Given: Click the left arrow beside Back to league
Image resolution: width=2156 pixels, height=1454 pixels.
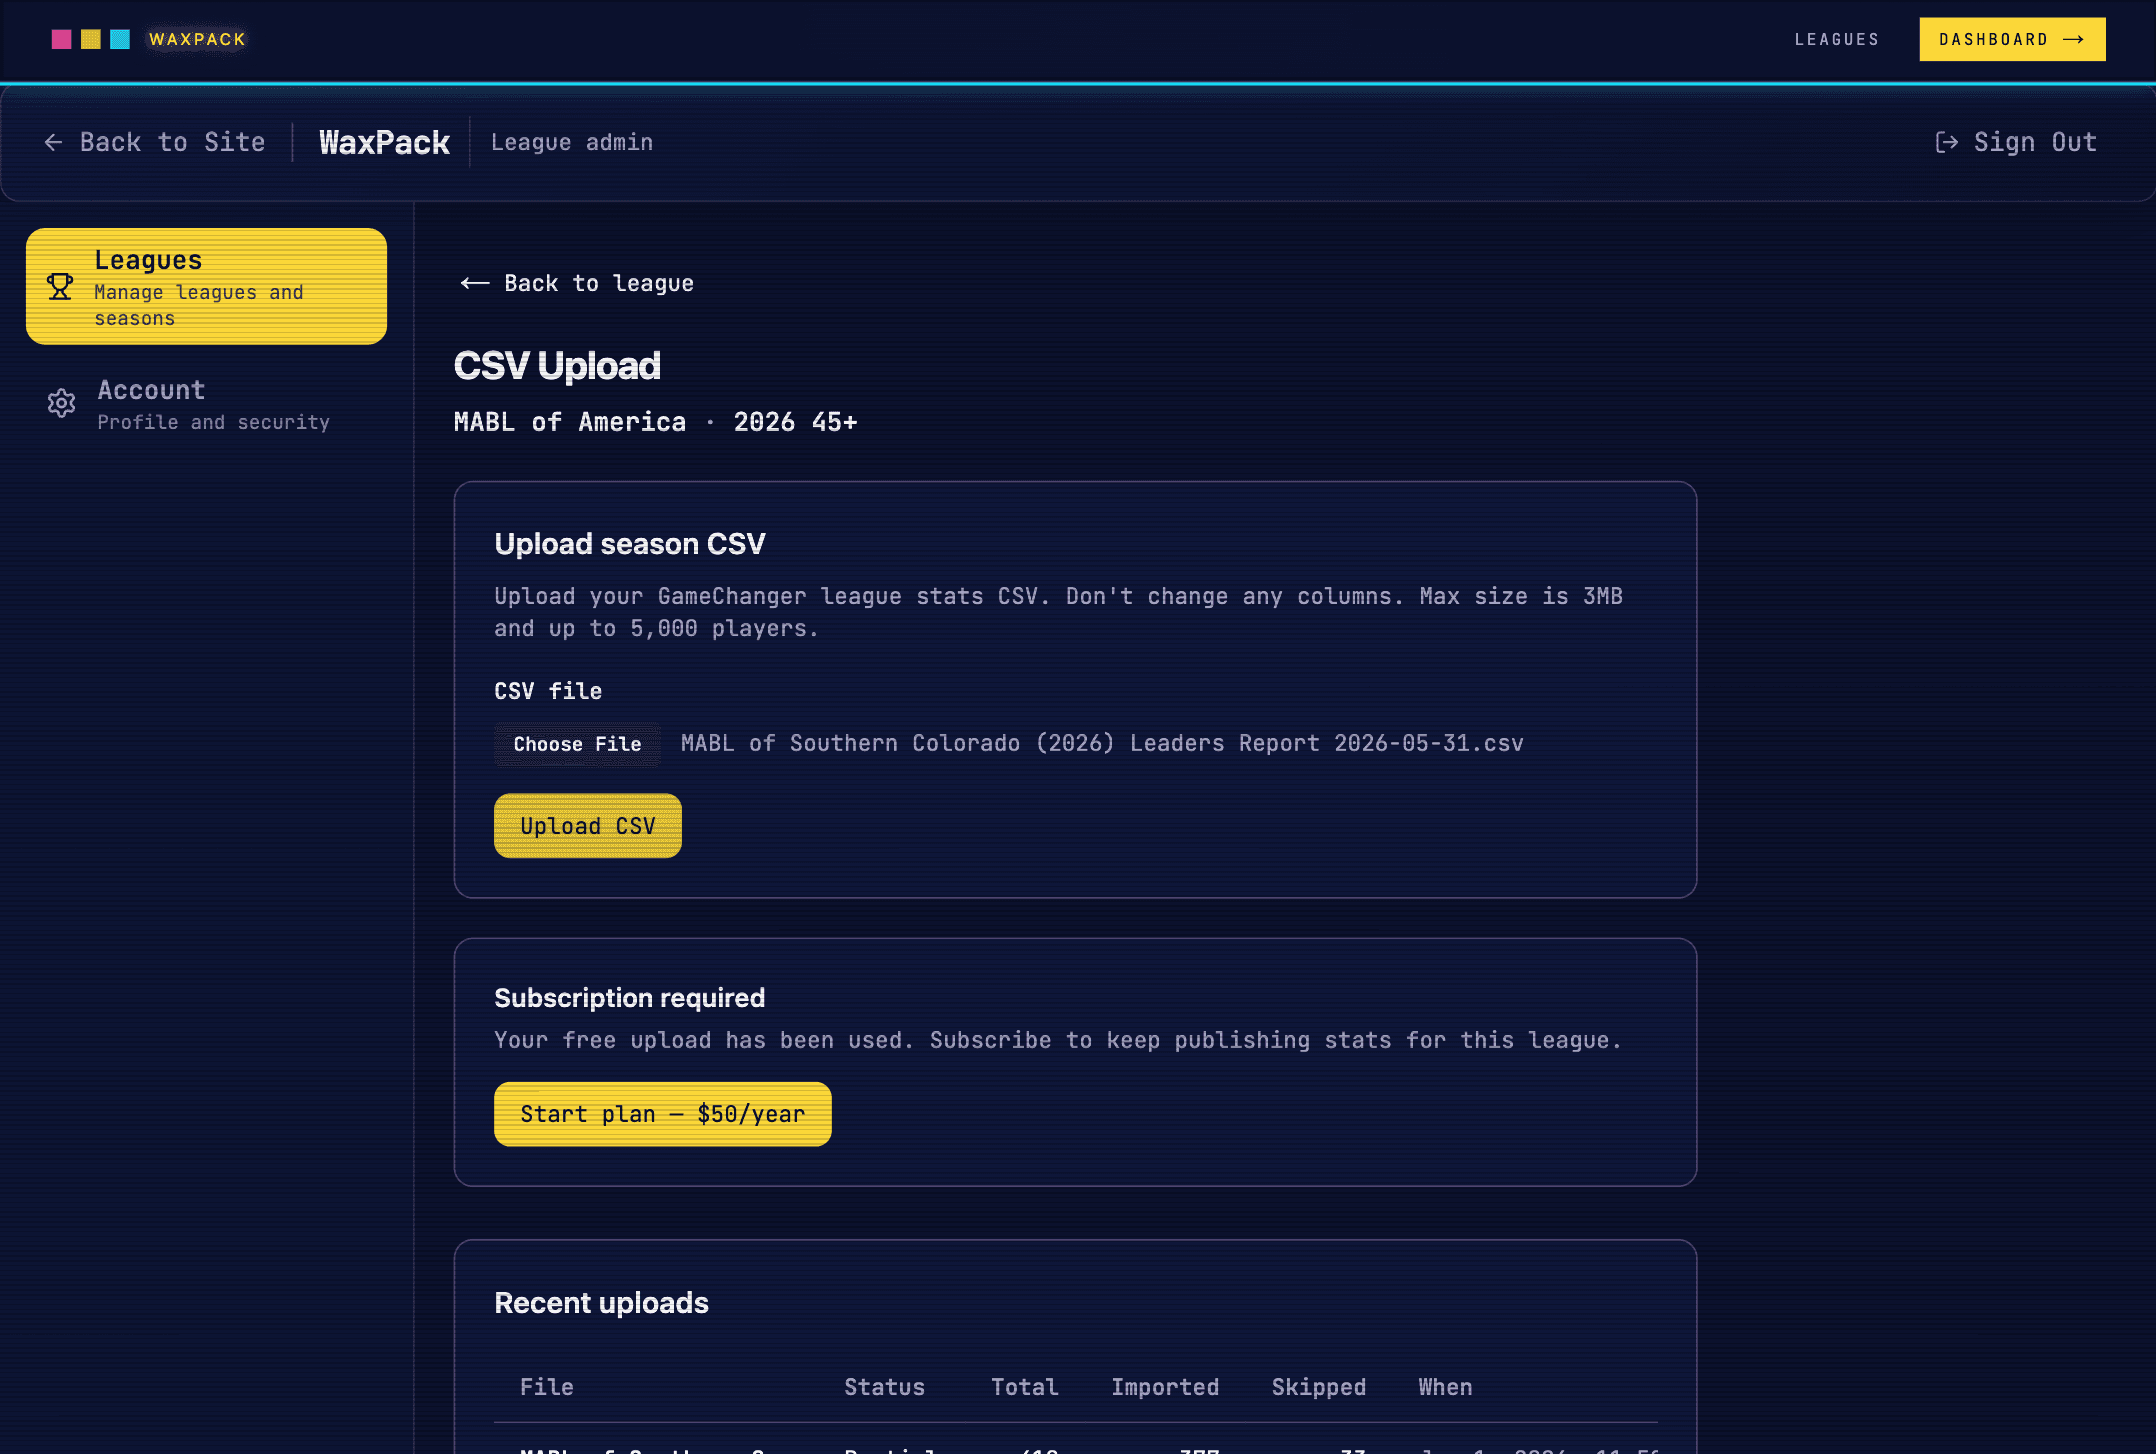Looking at the screenshot, I should (474, 283).
